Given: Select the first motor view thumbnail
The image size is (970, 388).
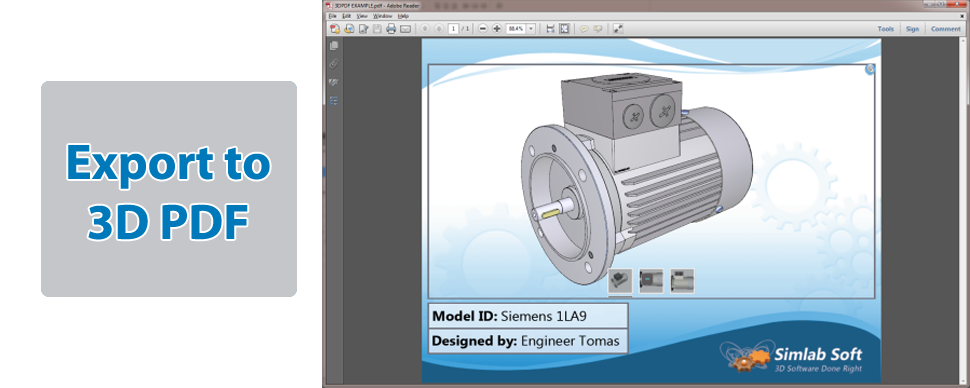Looking at the screenshot, I should 620,281.
